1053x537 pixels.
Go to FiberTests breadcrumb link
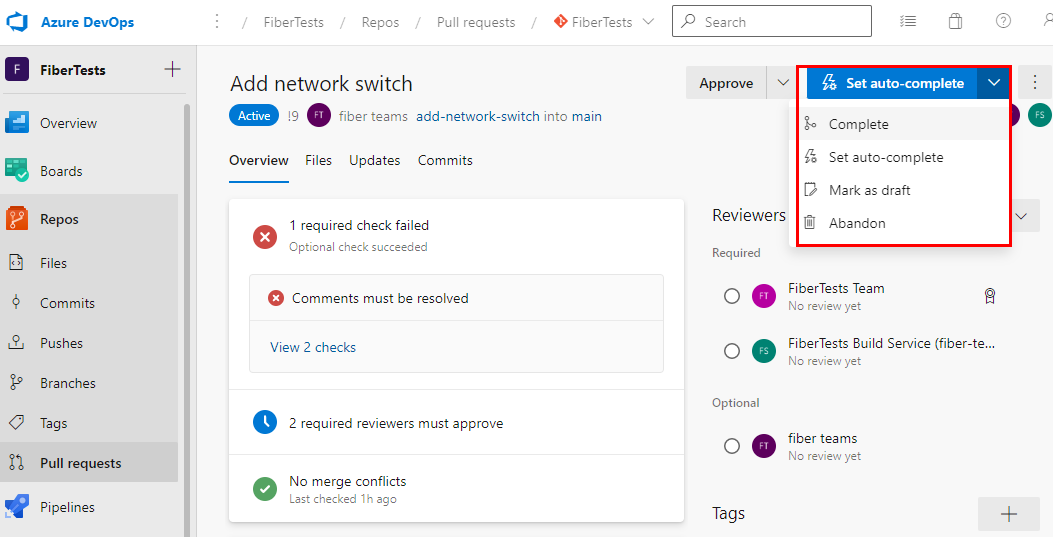[x=293, y=22]
